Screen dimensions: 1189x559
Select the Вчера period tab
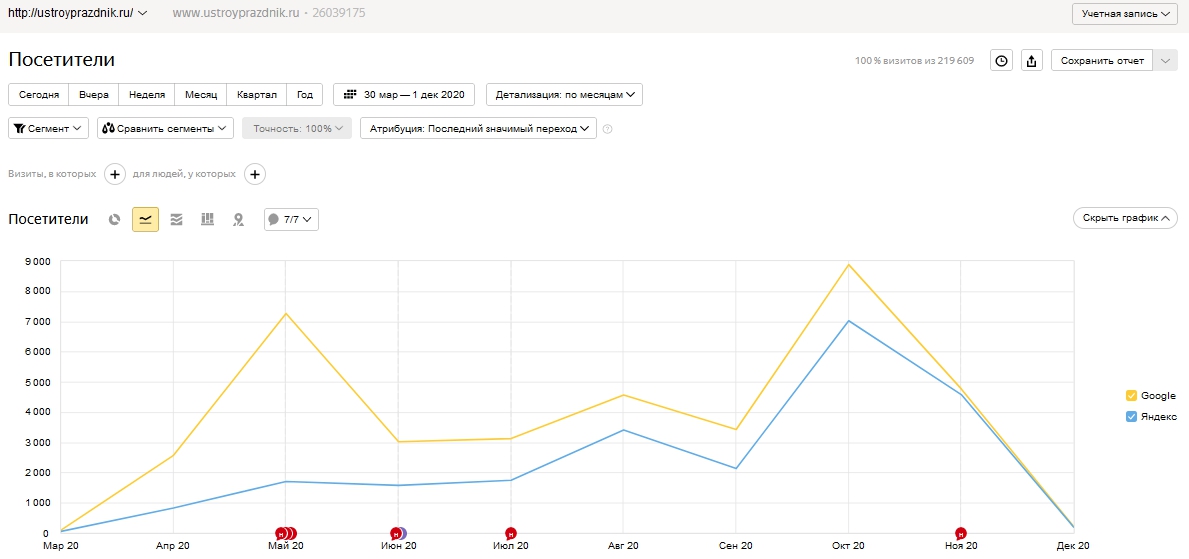pyautogui.click(x=94, y=95)
